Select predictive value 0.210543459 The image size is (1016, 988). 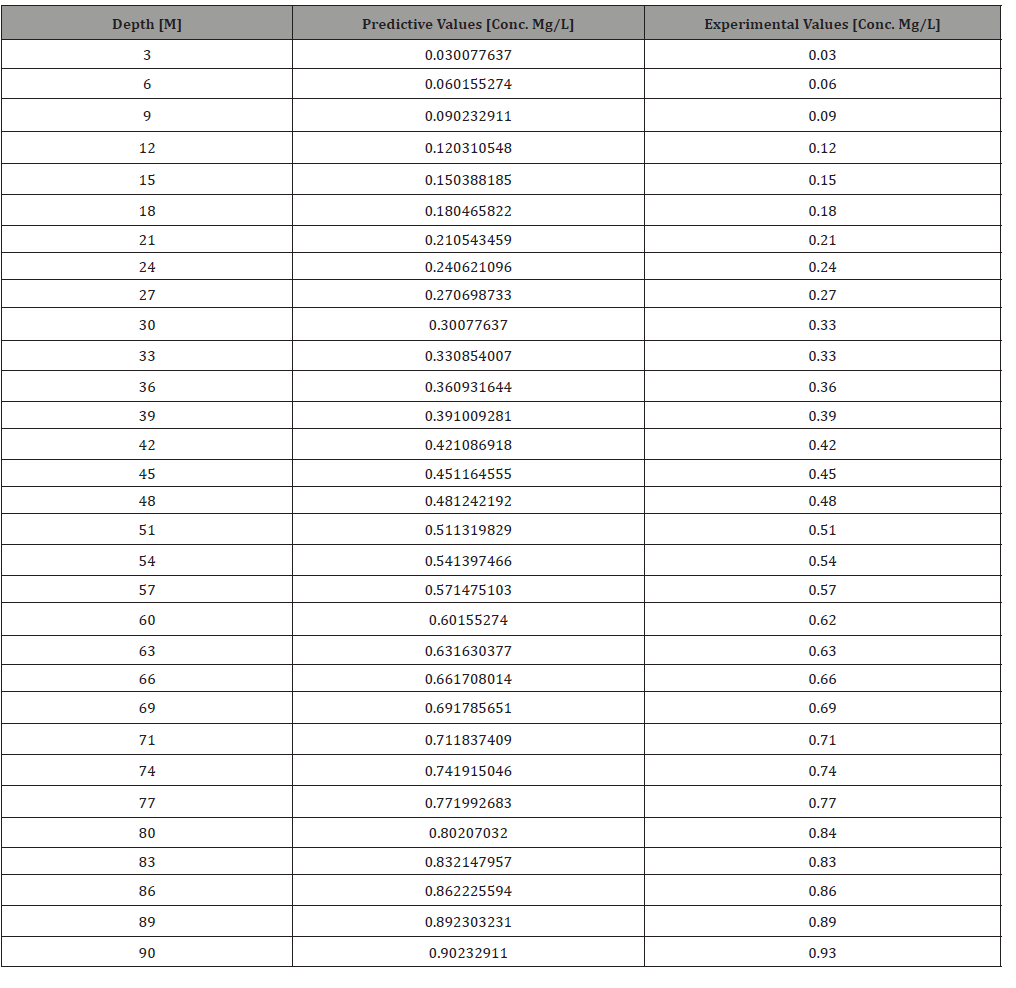tap(468, 240)
